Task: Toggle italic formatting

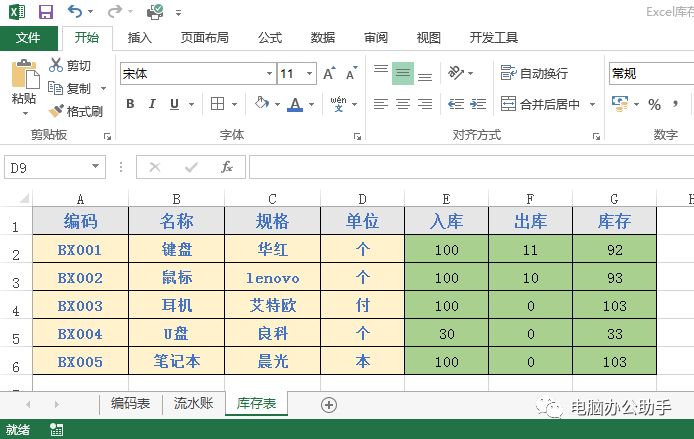Action: [x=152, y=104]
